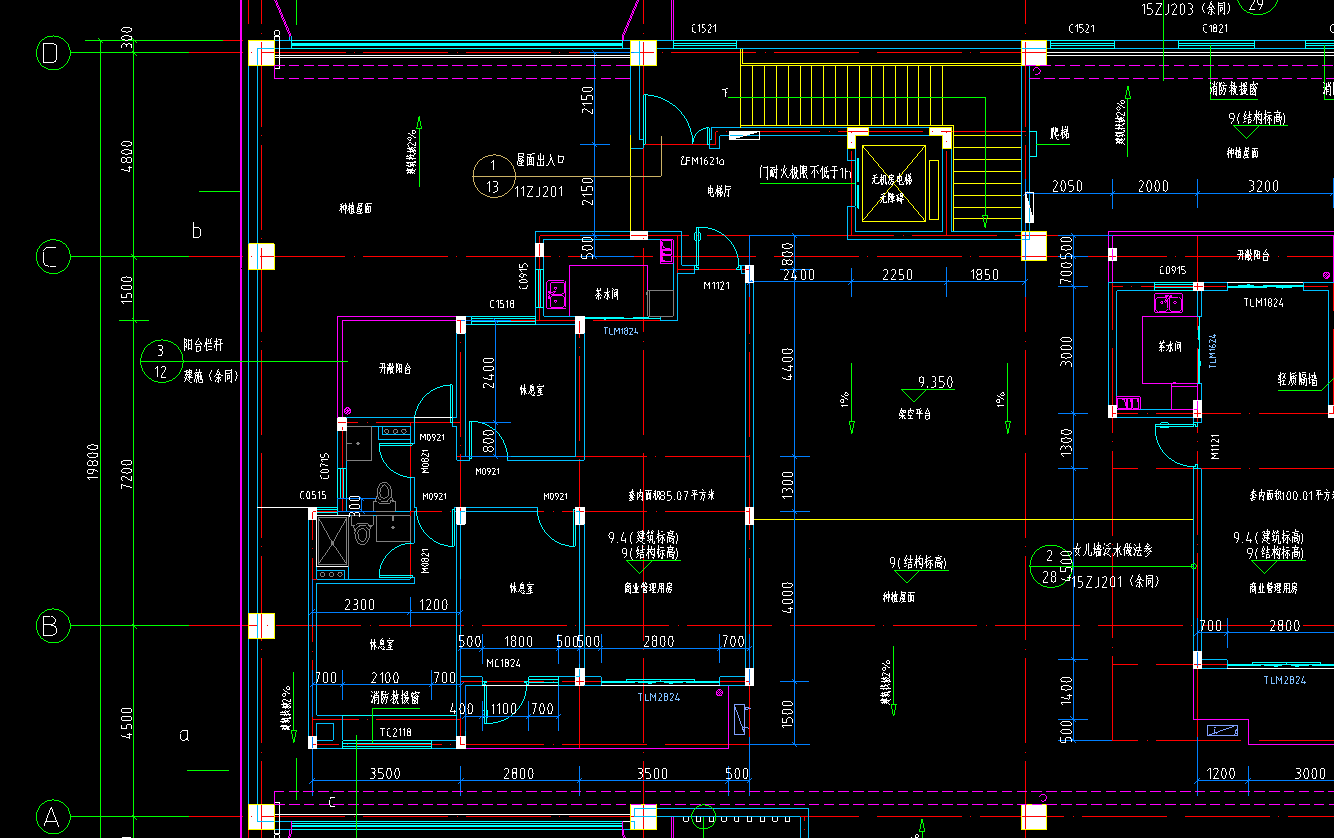The height and width of the screenshot is (838, 1334).
Task: Click the 轻质隔墙 annotation
Action: pyautogui.click(x=1297, y=380)
